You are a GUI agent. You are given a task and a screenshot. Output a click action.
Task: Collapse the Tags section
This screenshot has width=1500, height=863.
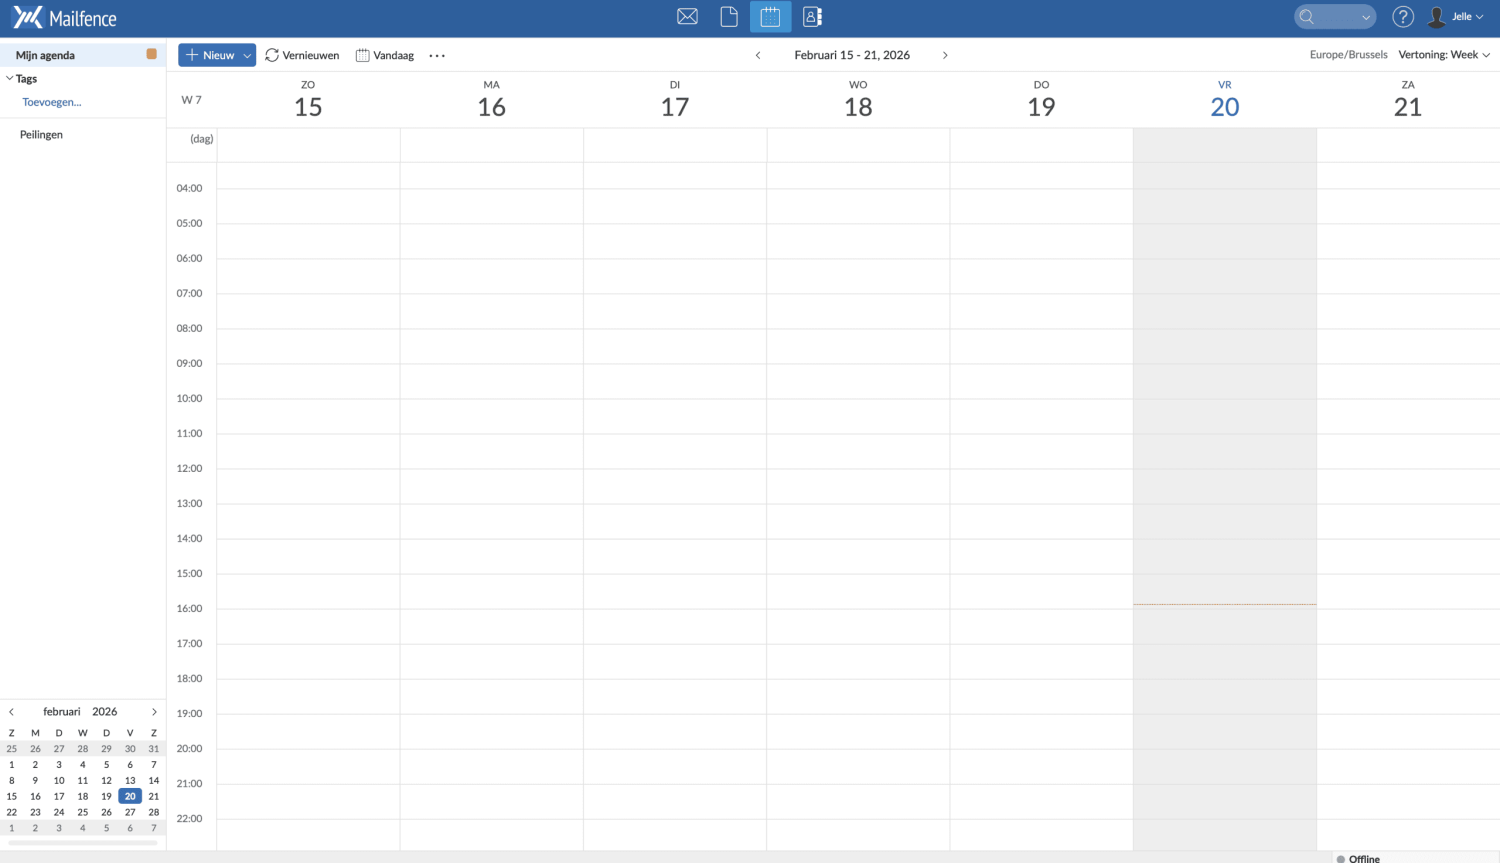(x=10, y=78)
